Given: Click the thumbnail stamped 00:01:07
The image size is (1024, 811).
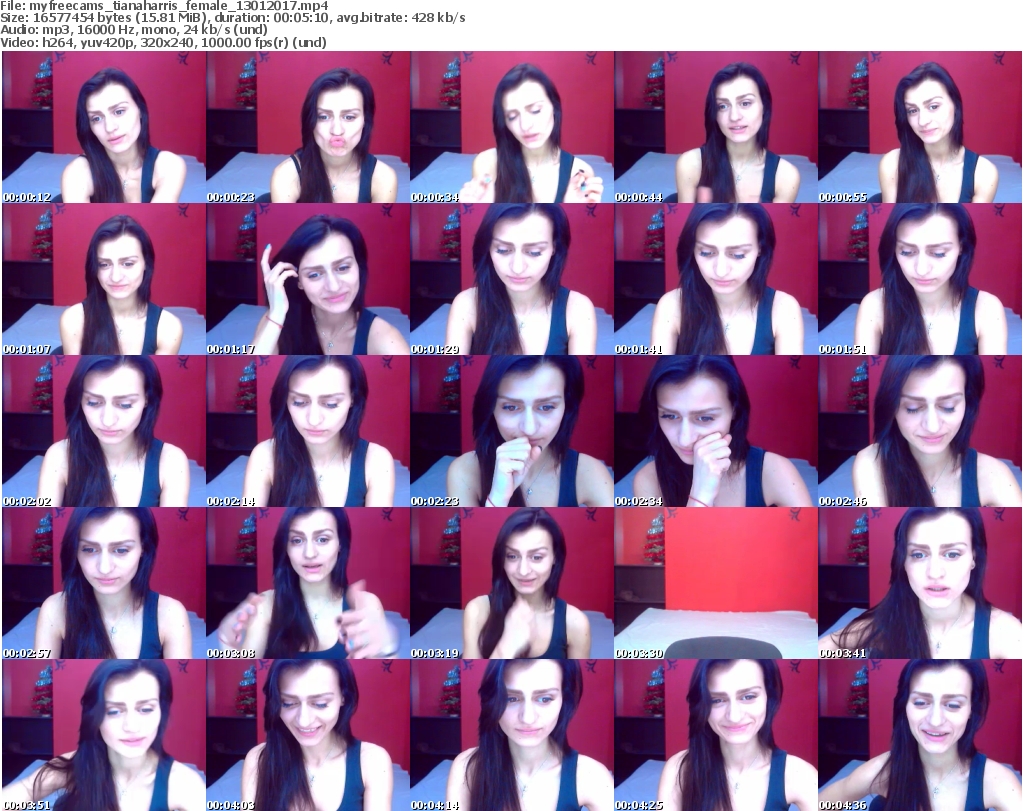Looking at the screenshot, I should coord(104,279).
